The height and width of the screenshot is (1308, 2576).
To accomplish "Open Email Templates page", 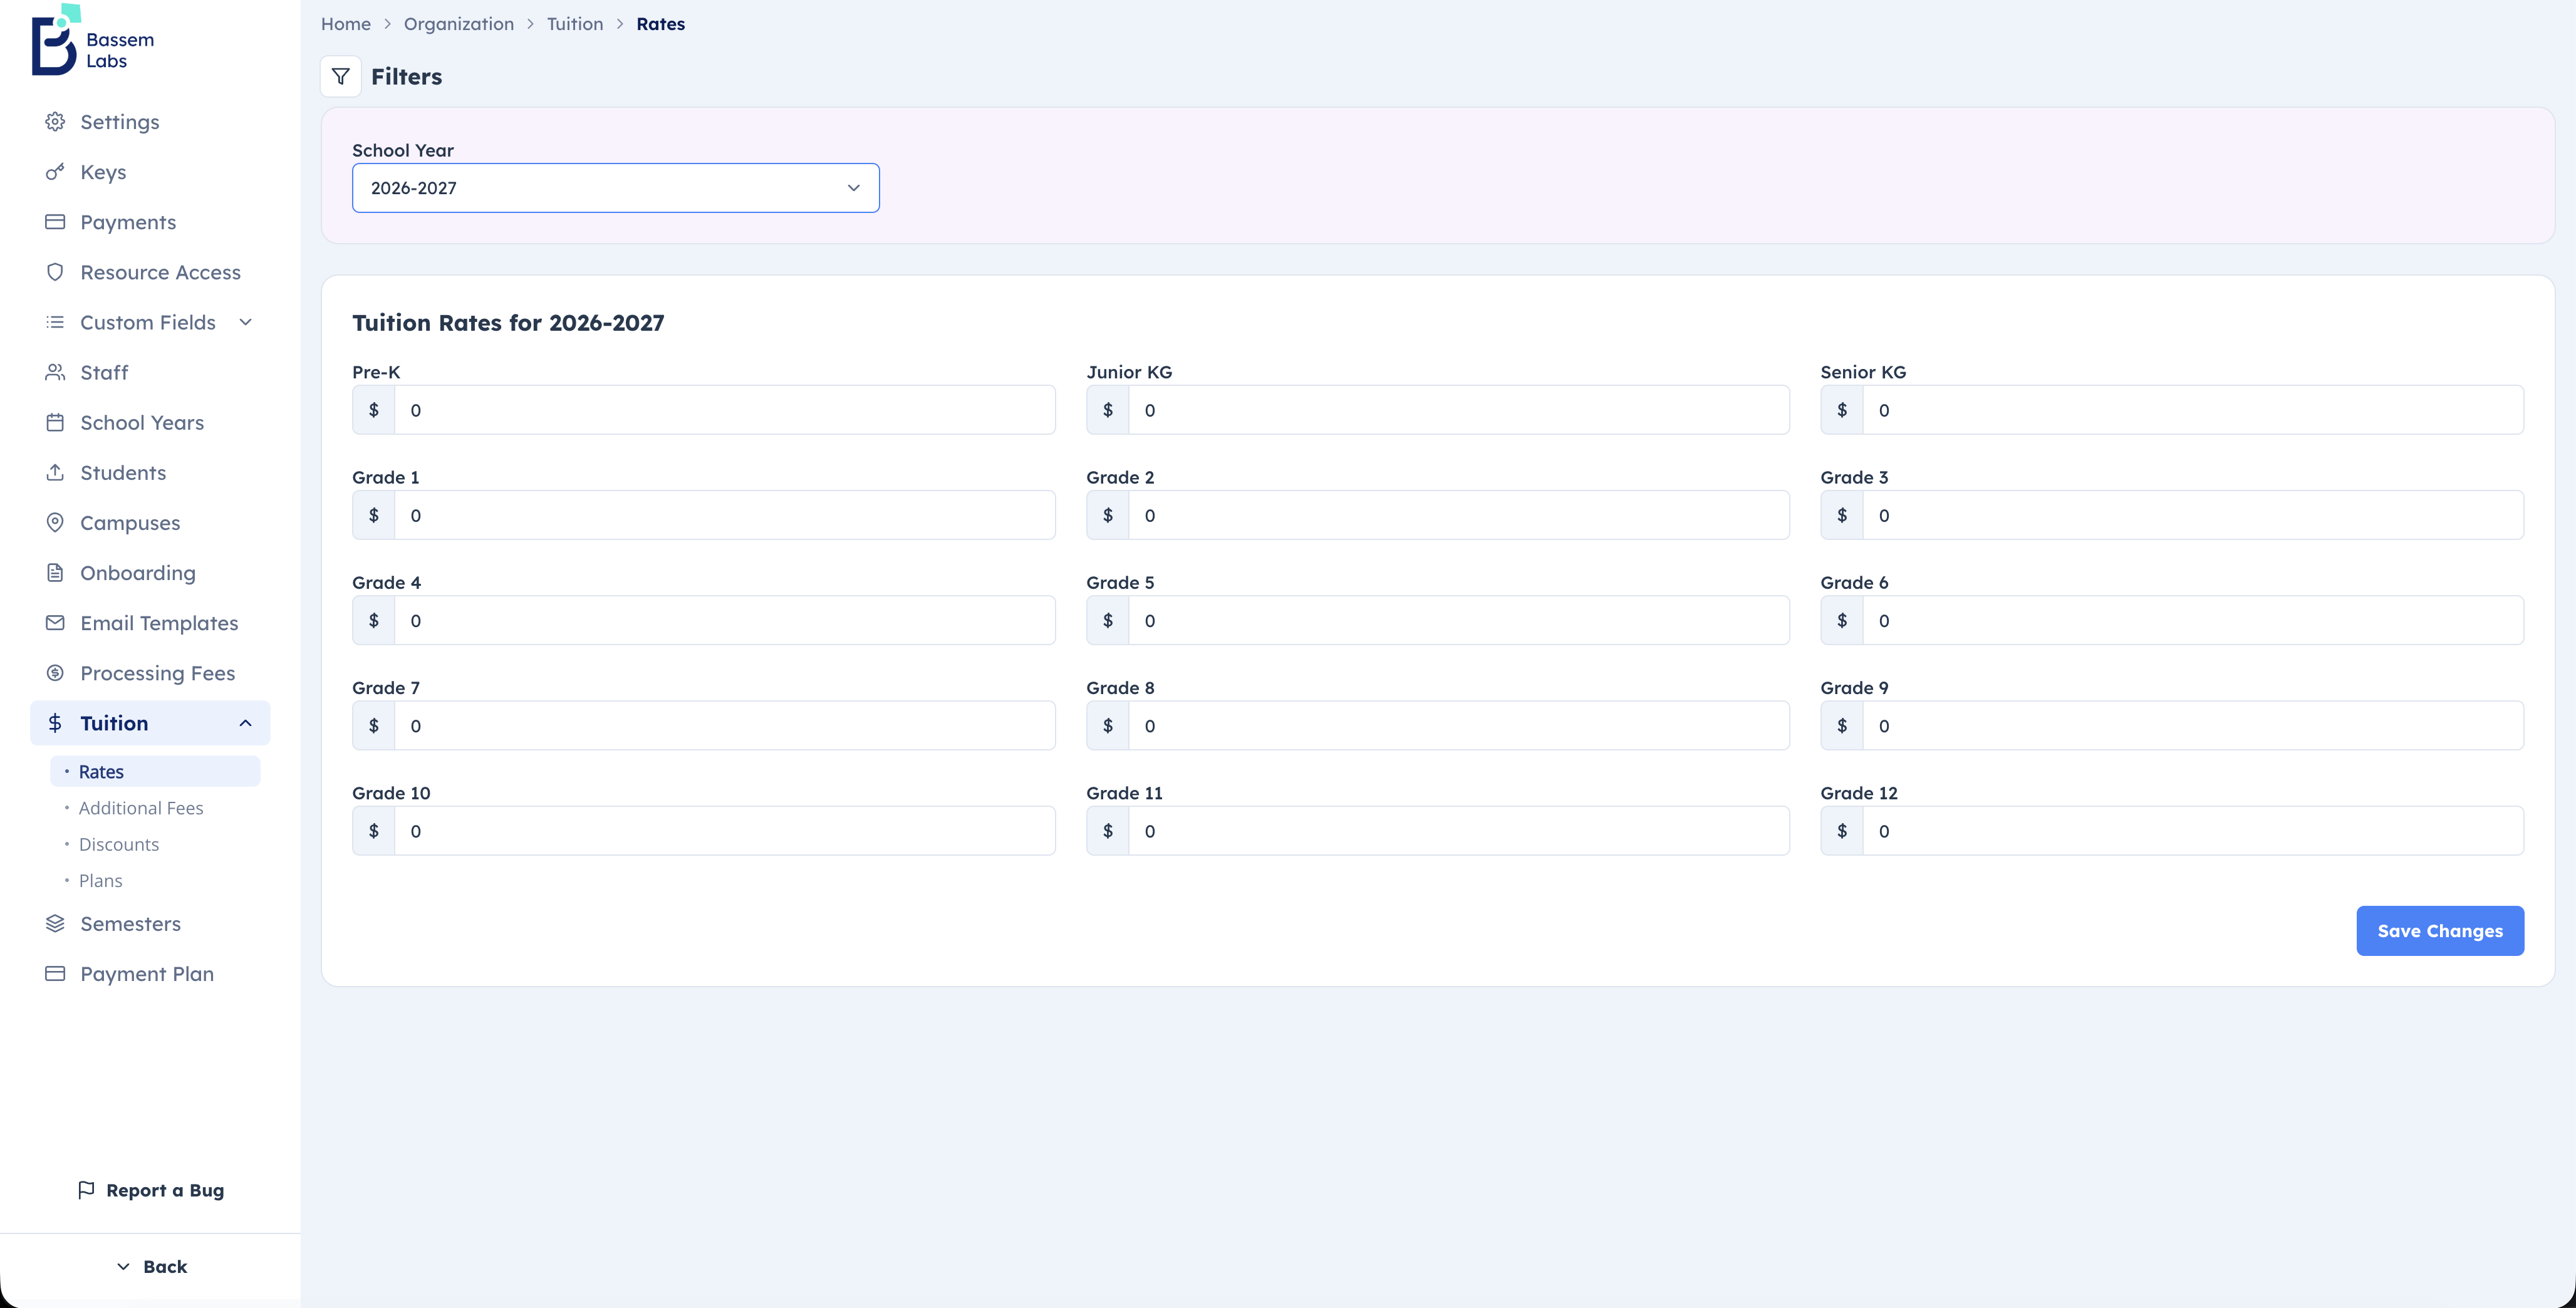I will click(150, 622).
